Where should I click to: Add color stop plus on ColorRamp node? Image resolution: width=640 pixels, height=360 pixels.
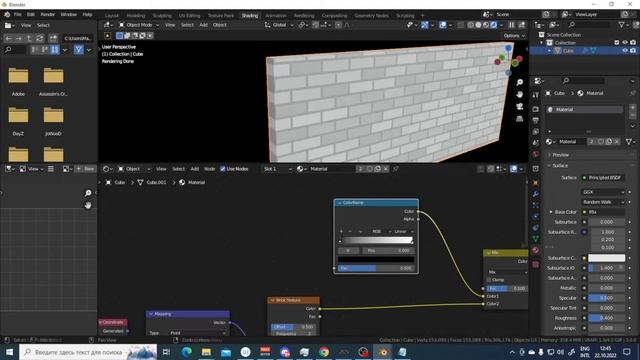tap(341, 231)
